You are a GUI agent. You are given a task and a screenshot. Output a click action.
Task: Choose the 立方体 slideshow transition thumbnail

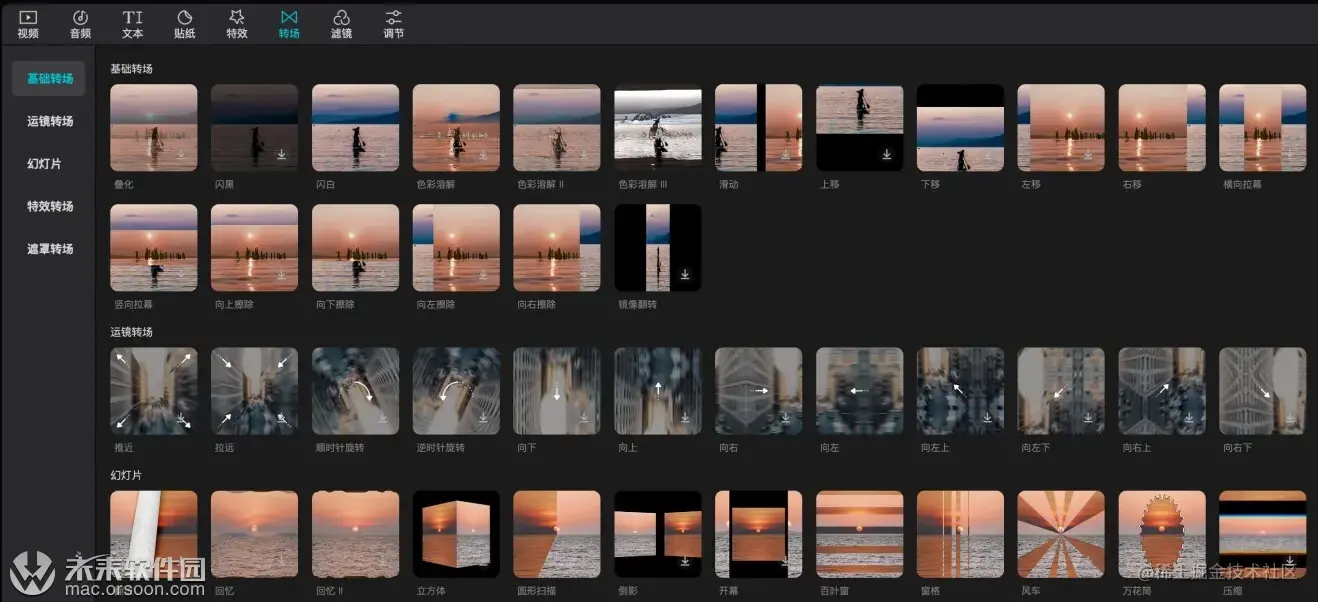pyautogui.click(x=456, y=534)
